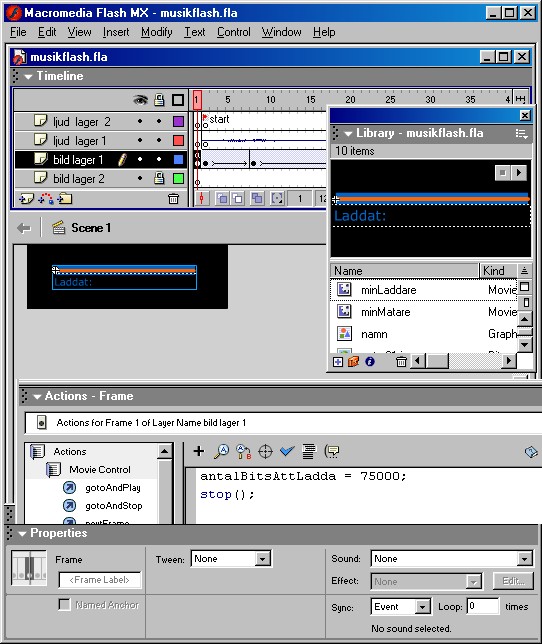Click the New Folder icon in Library
The height and width of the screenshot is (644, 542).
click(353, 362)
